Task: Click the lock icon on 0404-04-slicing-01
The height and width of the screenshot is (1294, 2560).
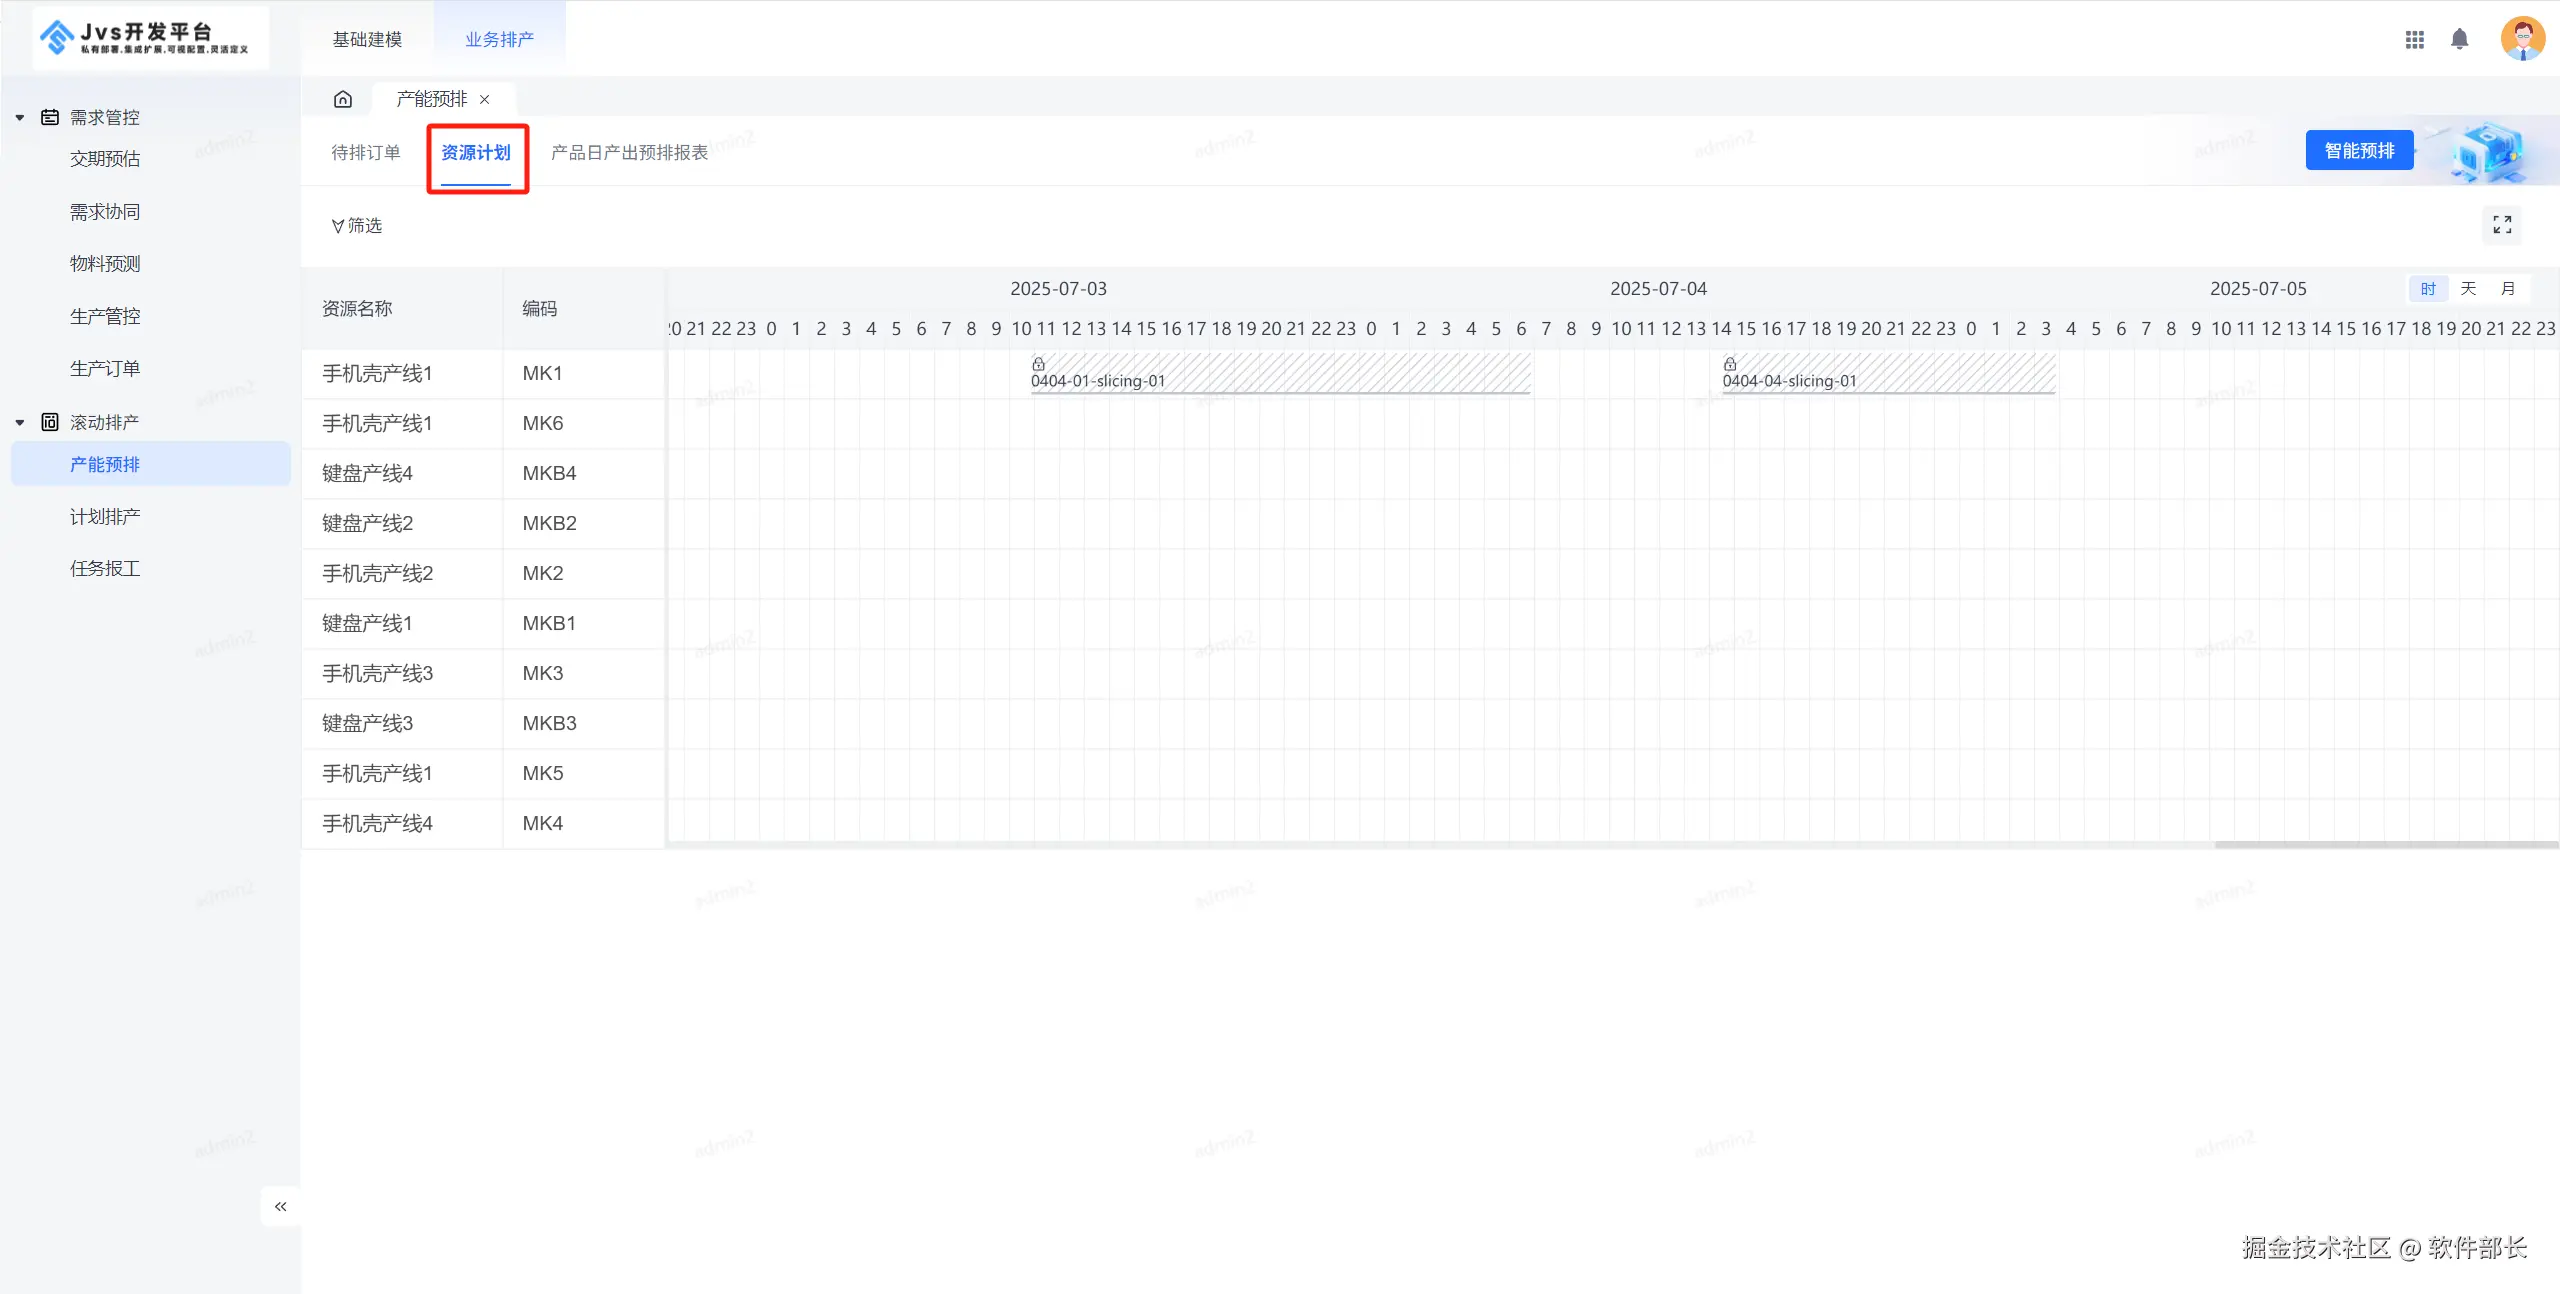Action: (1729, 364)
